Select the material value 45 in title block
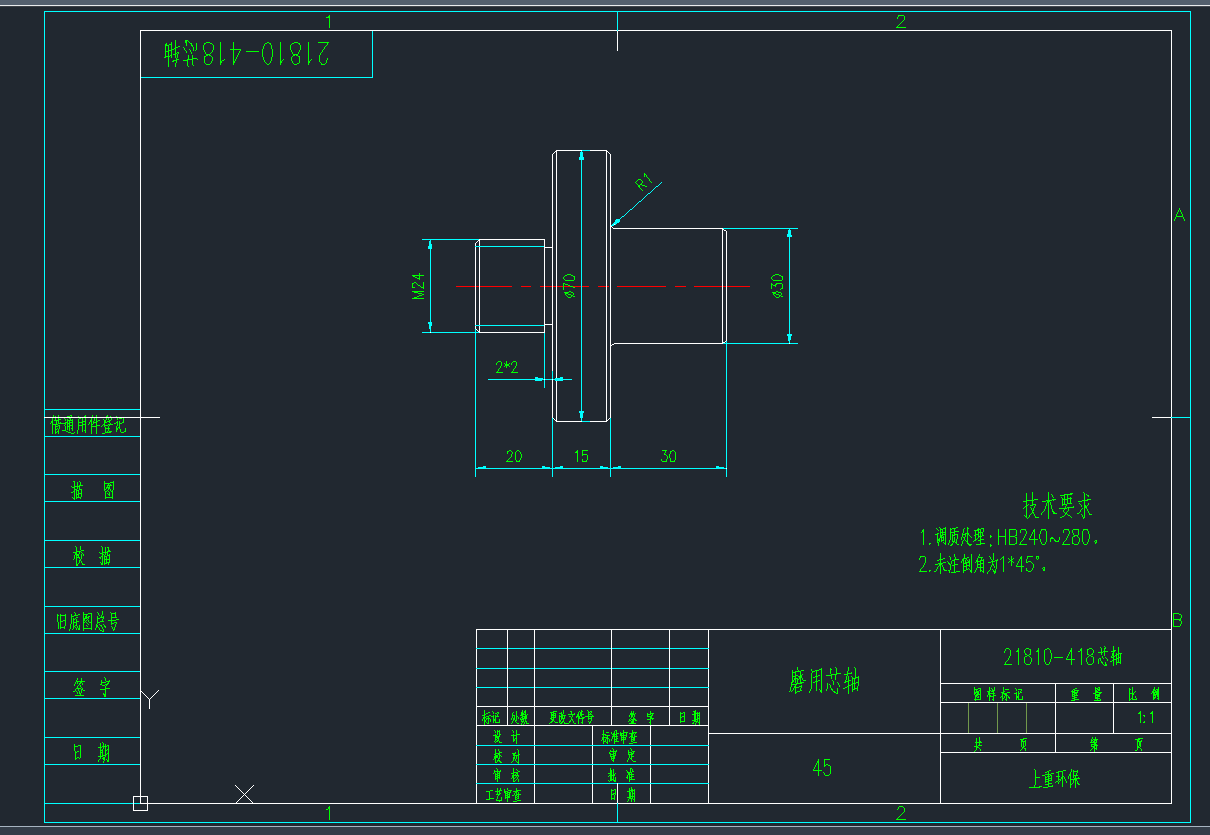 pyautogui.click(x=822, y=768)
